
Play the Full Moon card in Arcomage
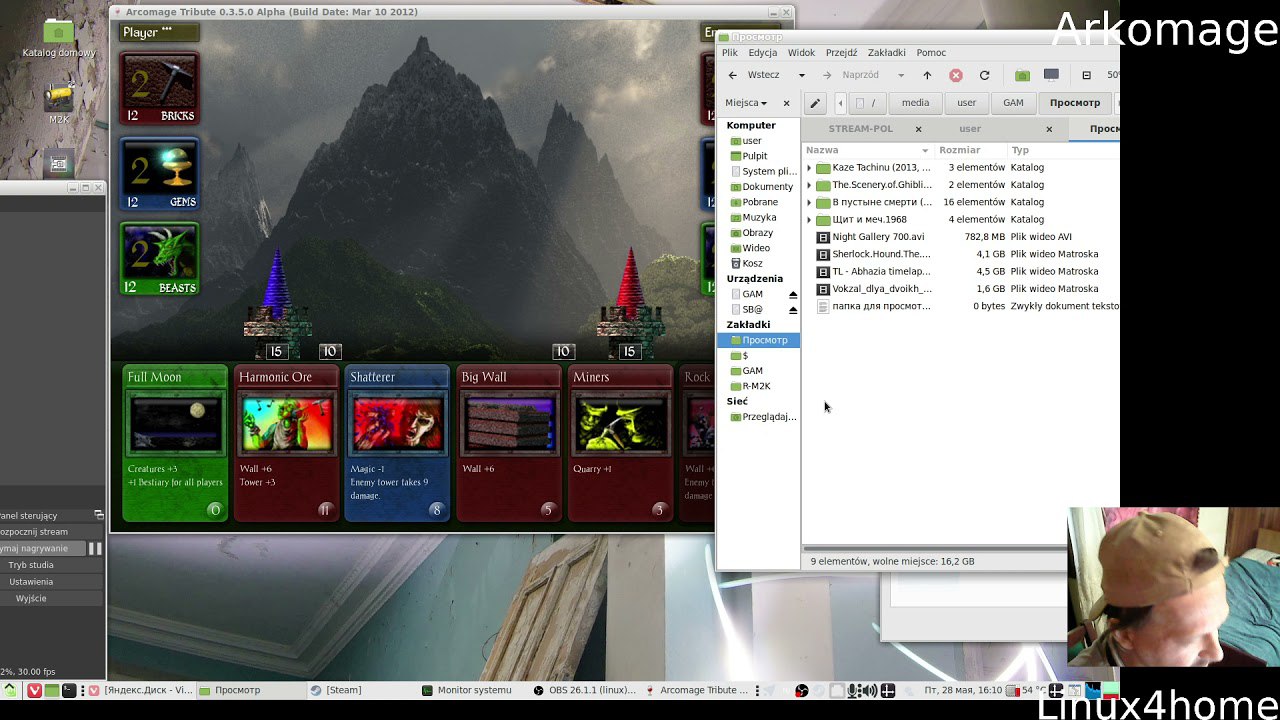175,444
